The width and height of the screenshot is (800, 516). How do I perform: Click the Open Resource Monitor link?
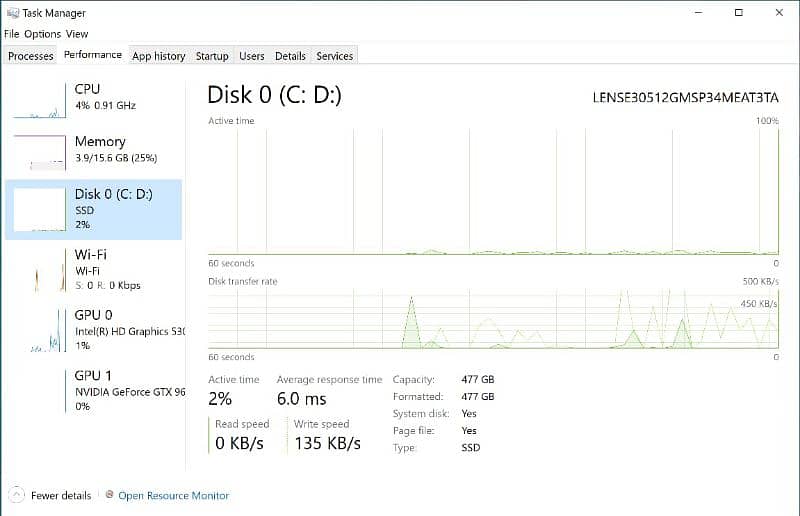(174, 495)
